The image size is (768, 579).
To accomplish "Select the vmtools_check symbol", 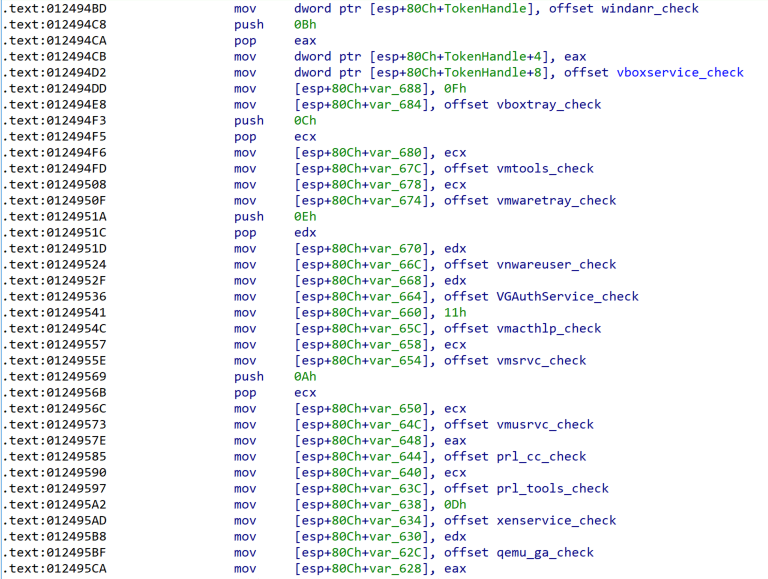I will click(x=545, y=169).
